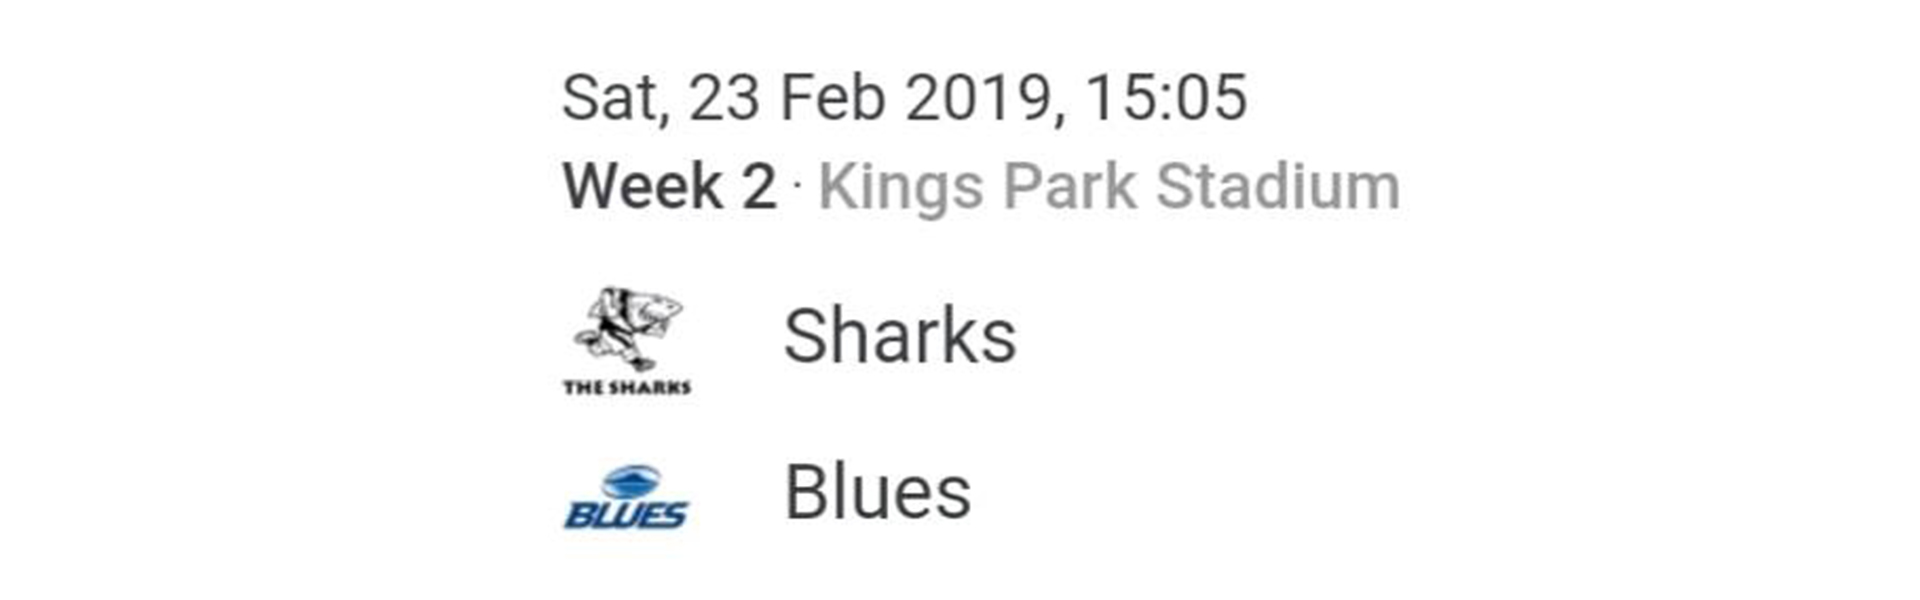
Task: Click the digit 2 in 'Week 2'
Action: 759,187
